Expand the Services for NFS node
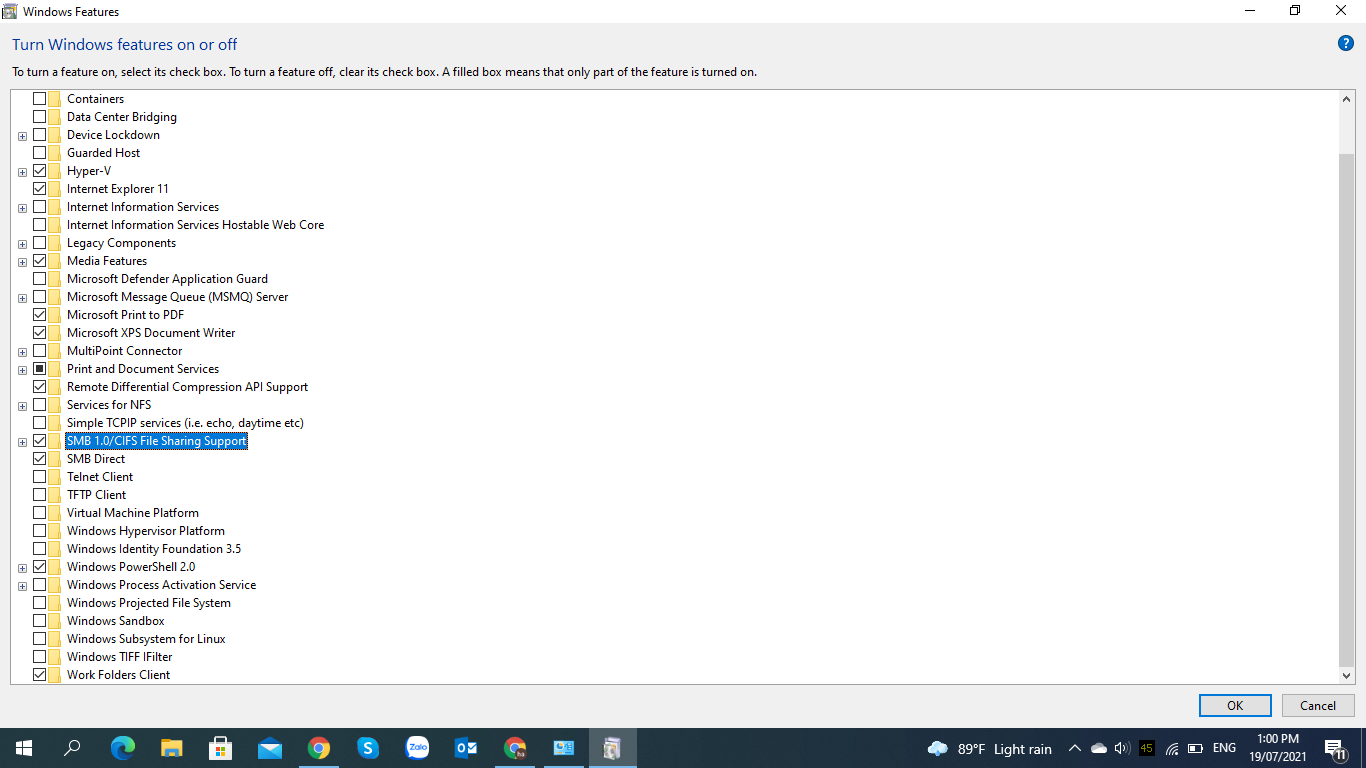Viewport: 1366px width, 768px height. coord(22,406)
